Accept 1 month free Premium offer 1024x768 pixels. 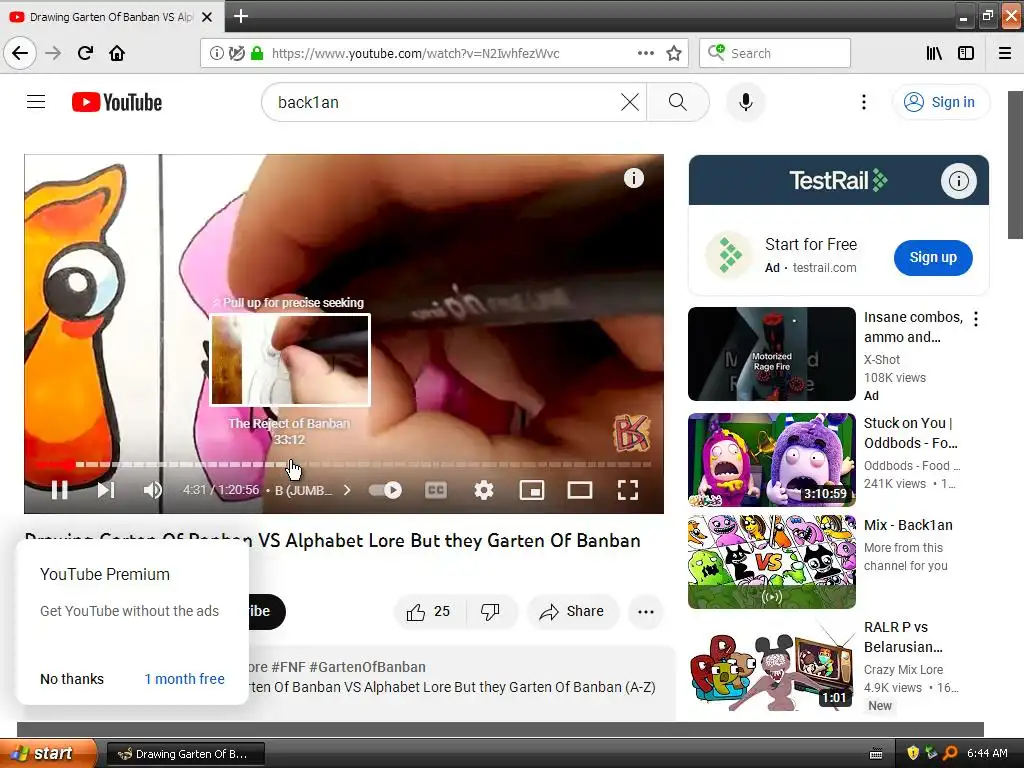click(x=184, y=679)
